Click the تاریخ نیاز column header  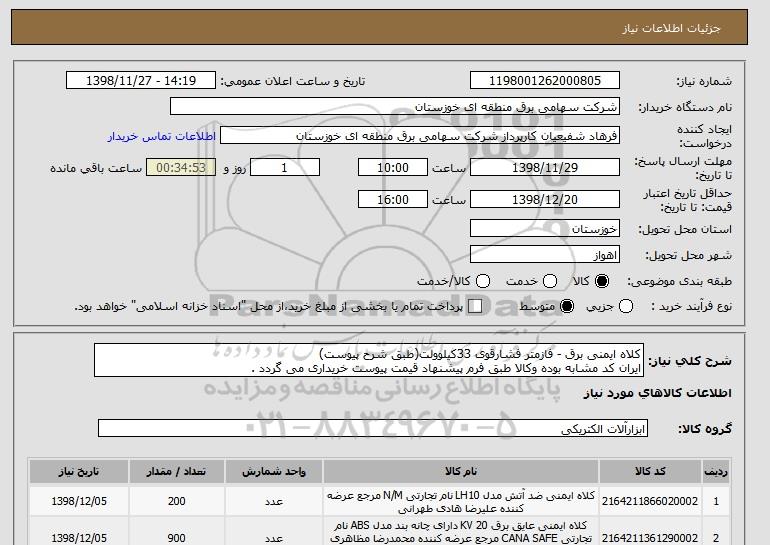79,471
